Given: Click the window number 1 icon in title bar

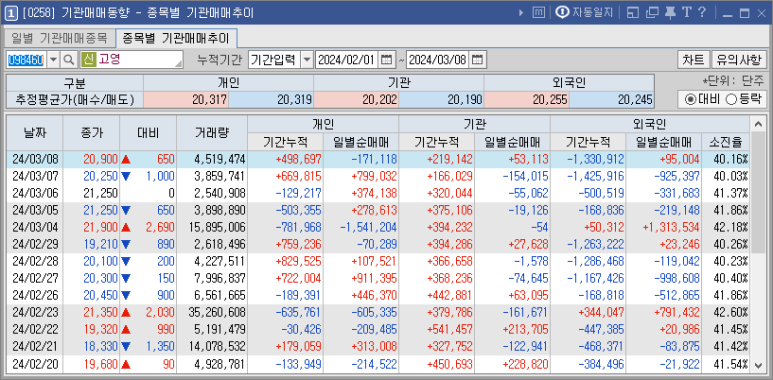Looking at the screenshot, I should coord(12,13).
